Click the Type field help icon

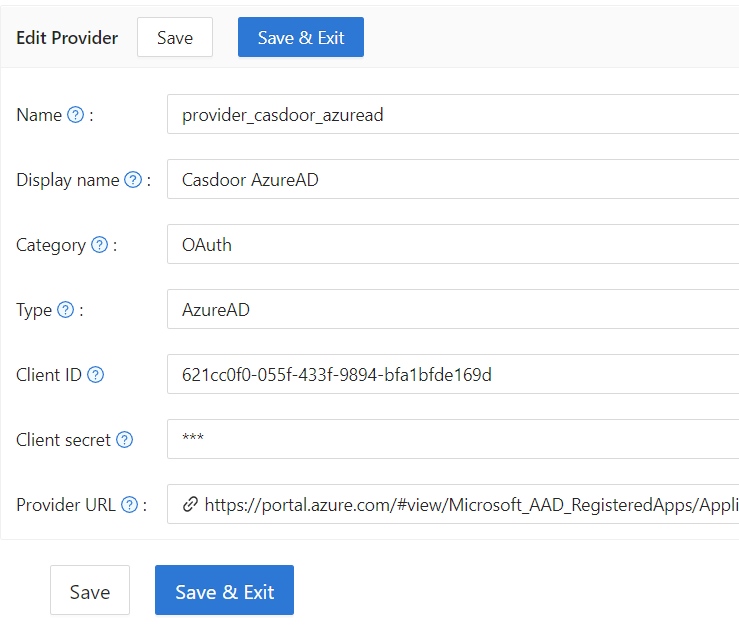(x=66, y=310)
